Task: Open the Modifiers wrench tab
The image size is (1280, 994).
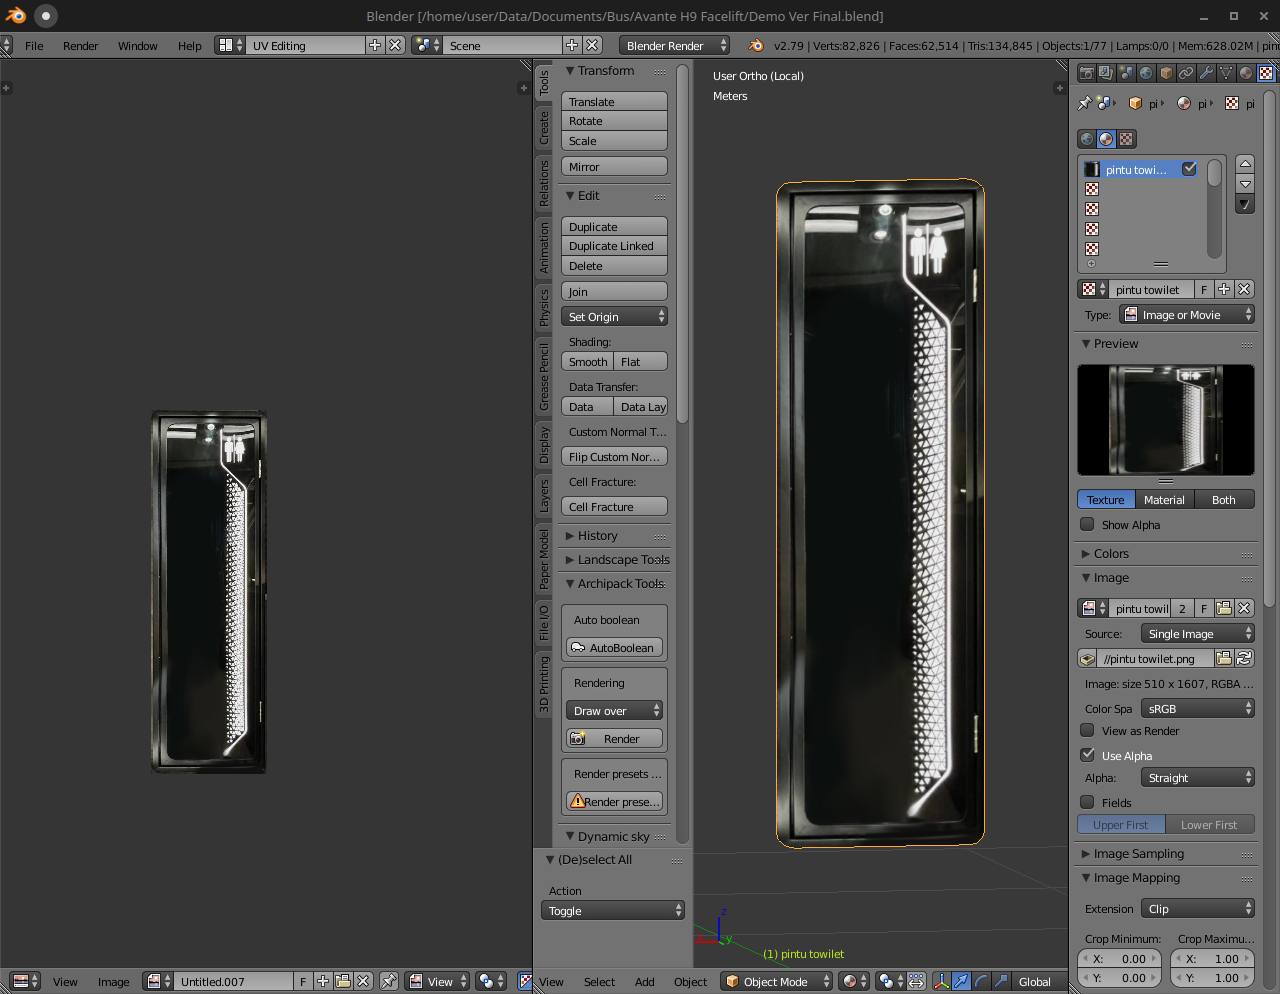Action: [x=1206, y=73]
